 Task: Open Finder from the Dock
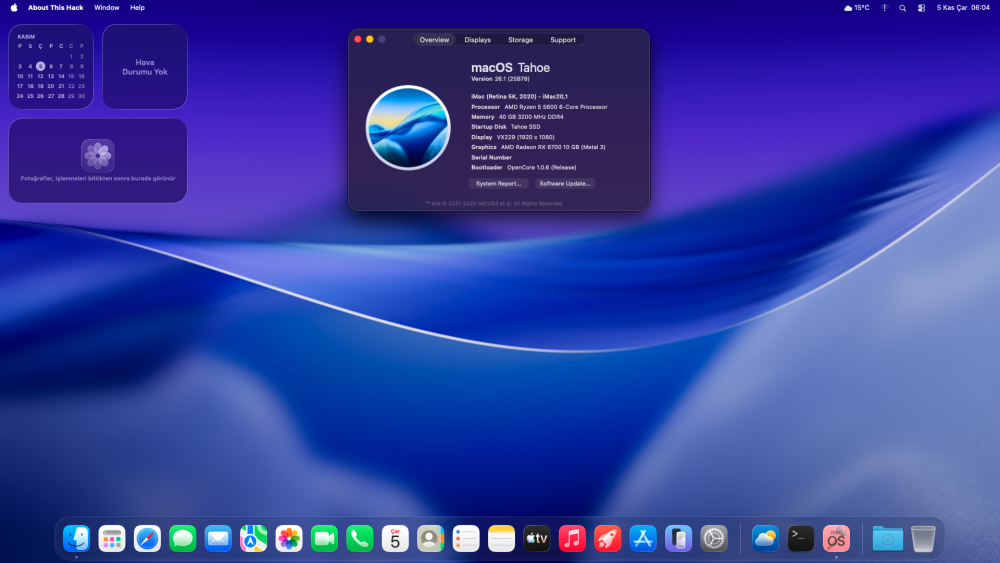(x=77, y=539)
